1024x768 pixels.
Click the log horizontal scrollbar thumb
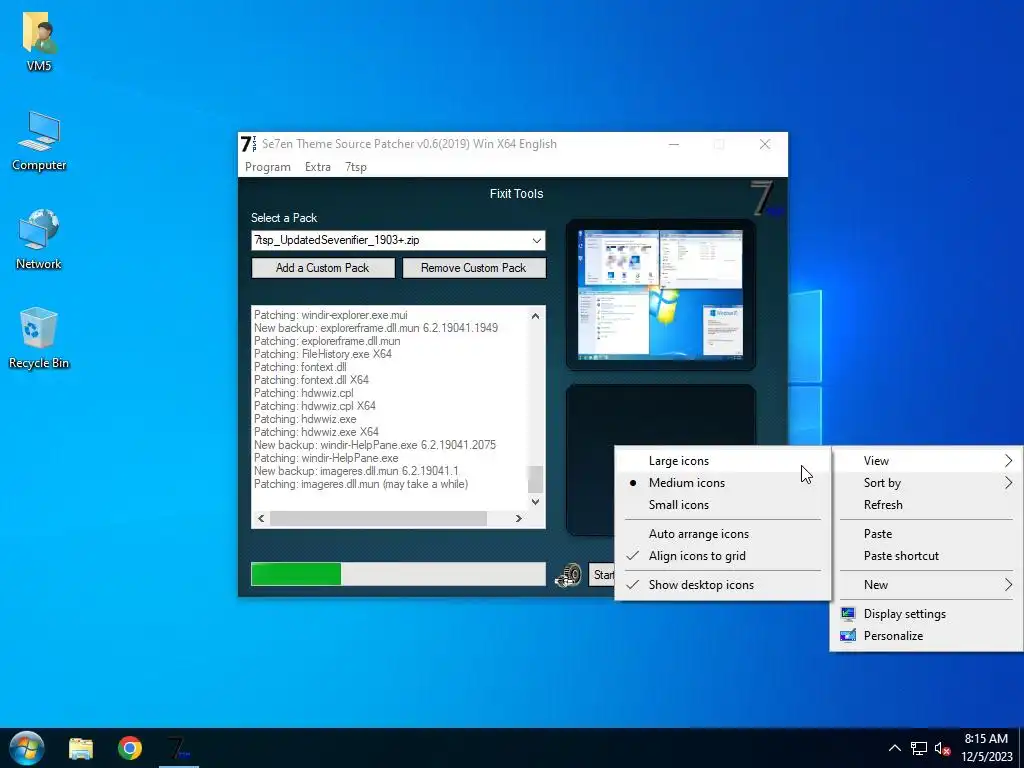coord(378,518)
